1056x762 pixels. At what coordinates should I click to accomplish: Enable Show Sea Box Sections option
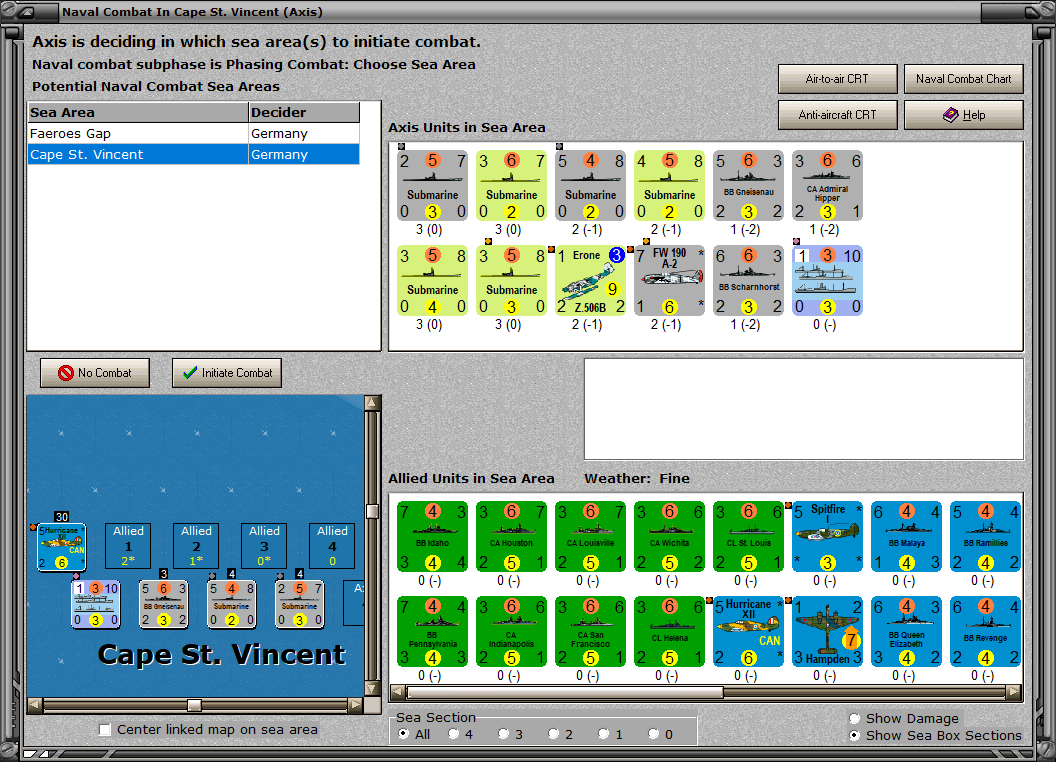coord(855,735)
